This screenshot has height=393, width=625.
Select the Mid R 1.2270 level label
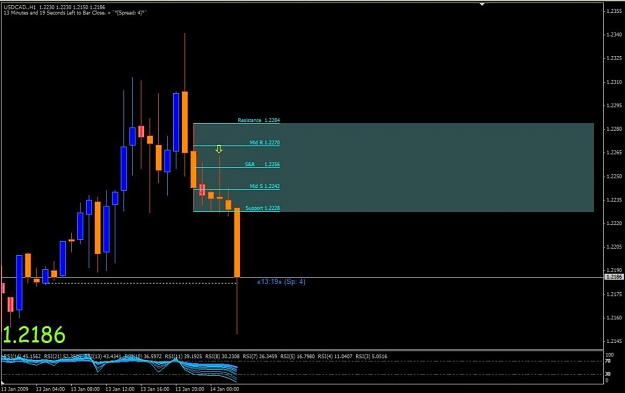click(265, 142)
